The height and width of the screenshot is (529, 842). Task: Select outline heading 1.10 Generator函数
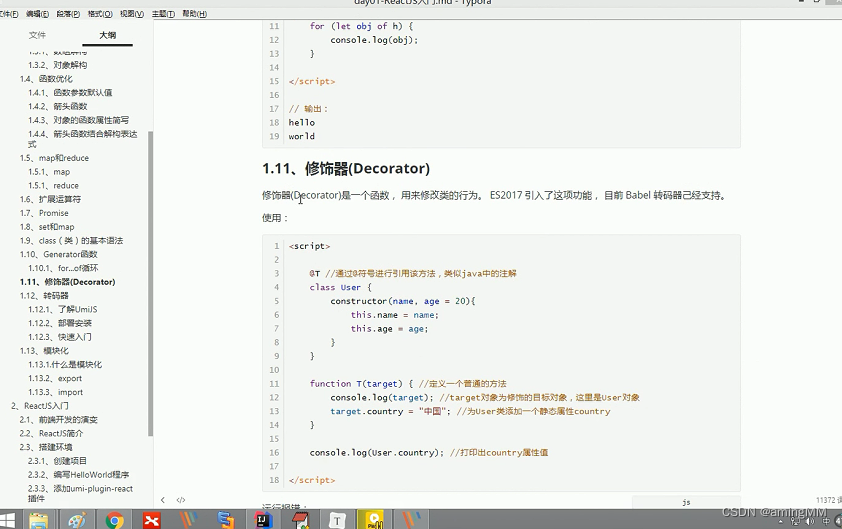pyautogui.click(x=59, y=255)
